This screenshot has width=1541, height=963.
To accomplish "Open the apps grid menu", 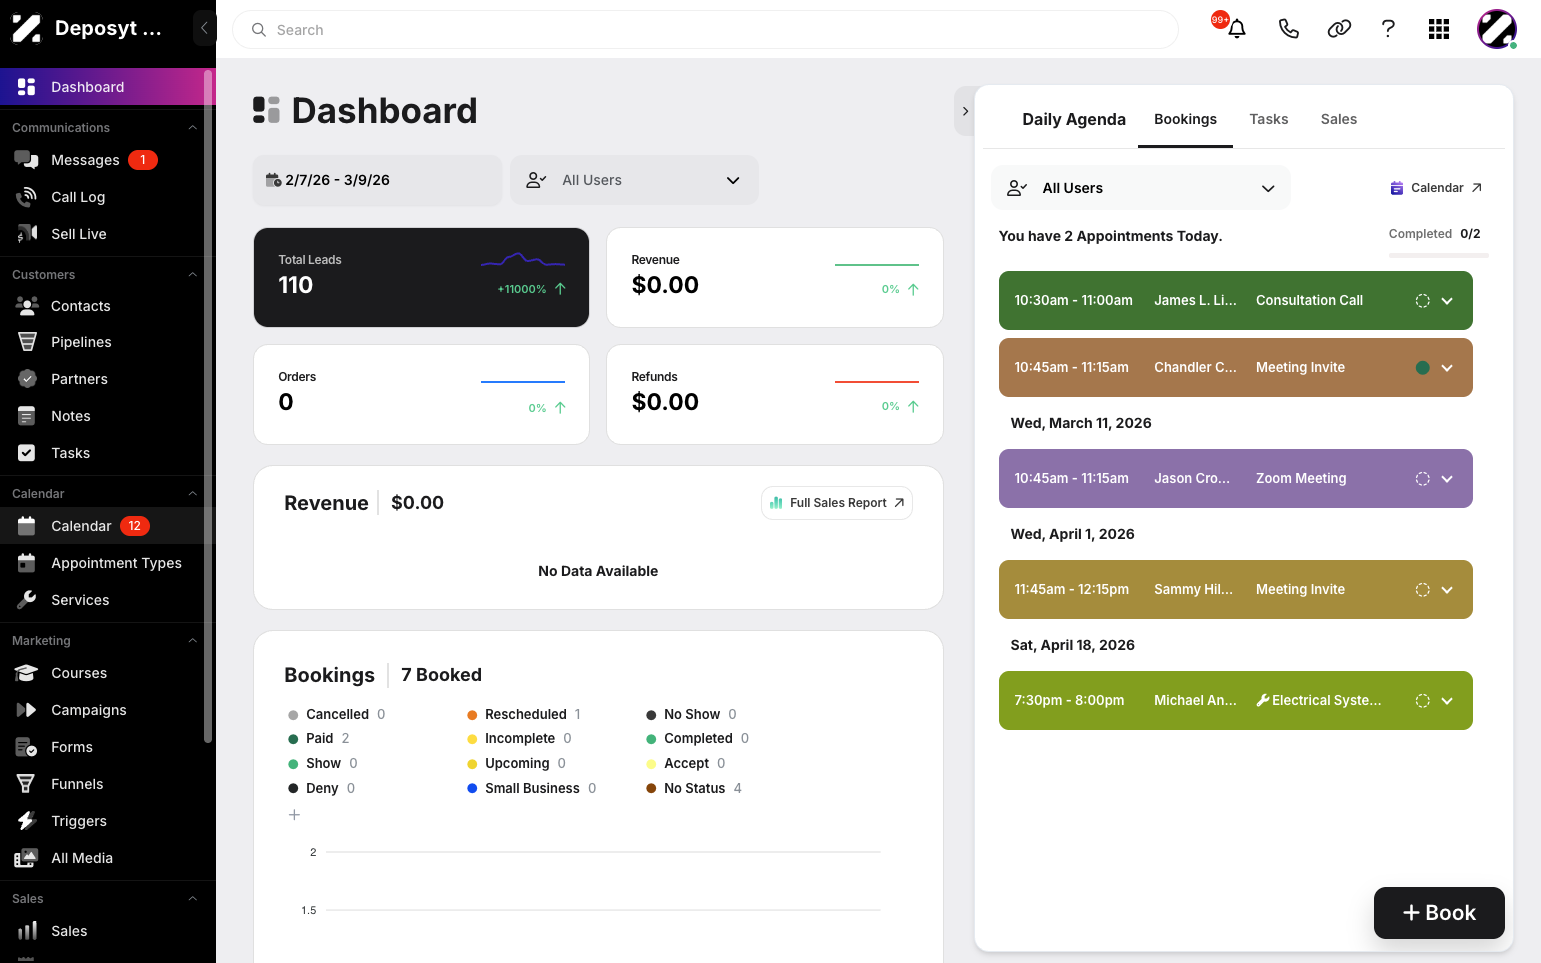I will click(x=1439, y=29).
